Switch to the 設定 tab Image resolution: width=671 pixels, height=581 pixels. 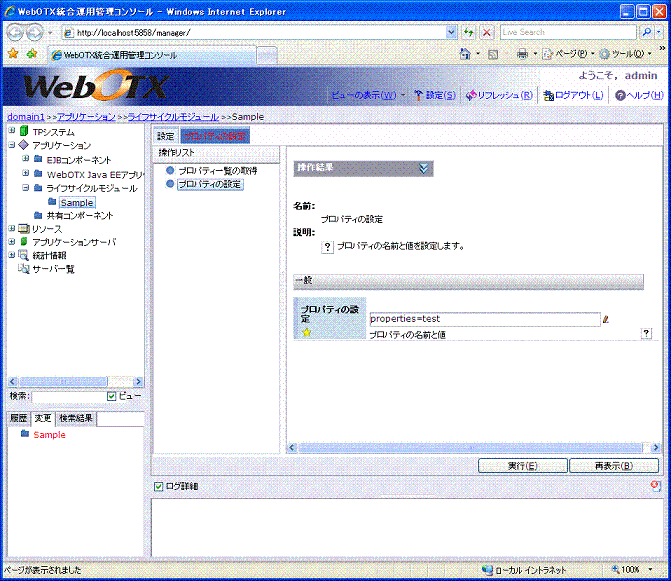point(166,135)
